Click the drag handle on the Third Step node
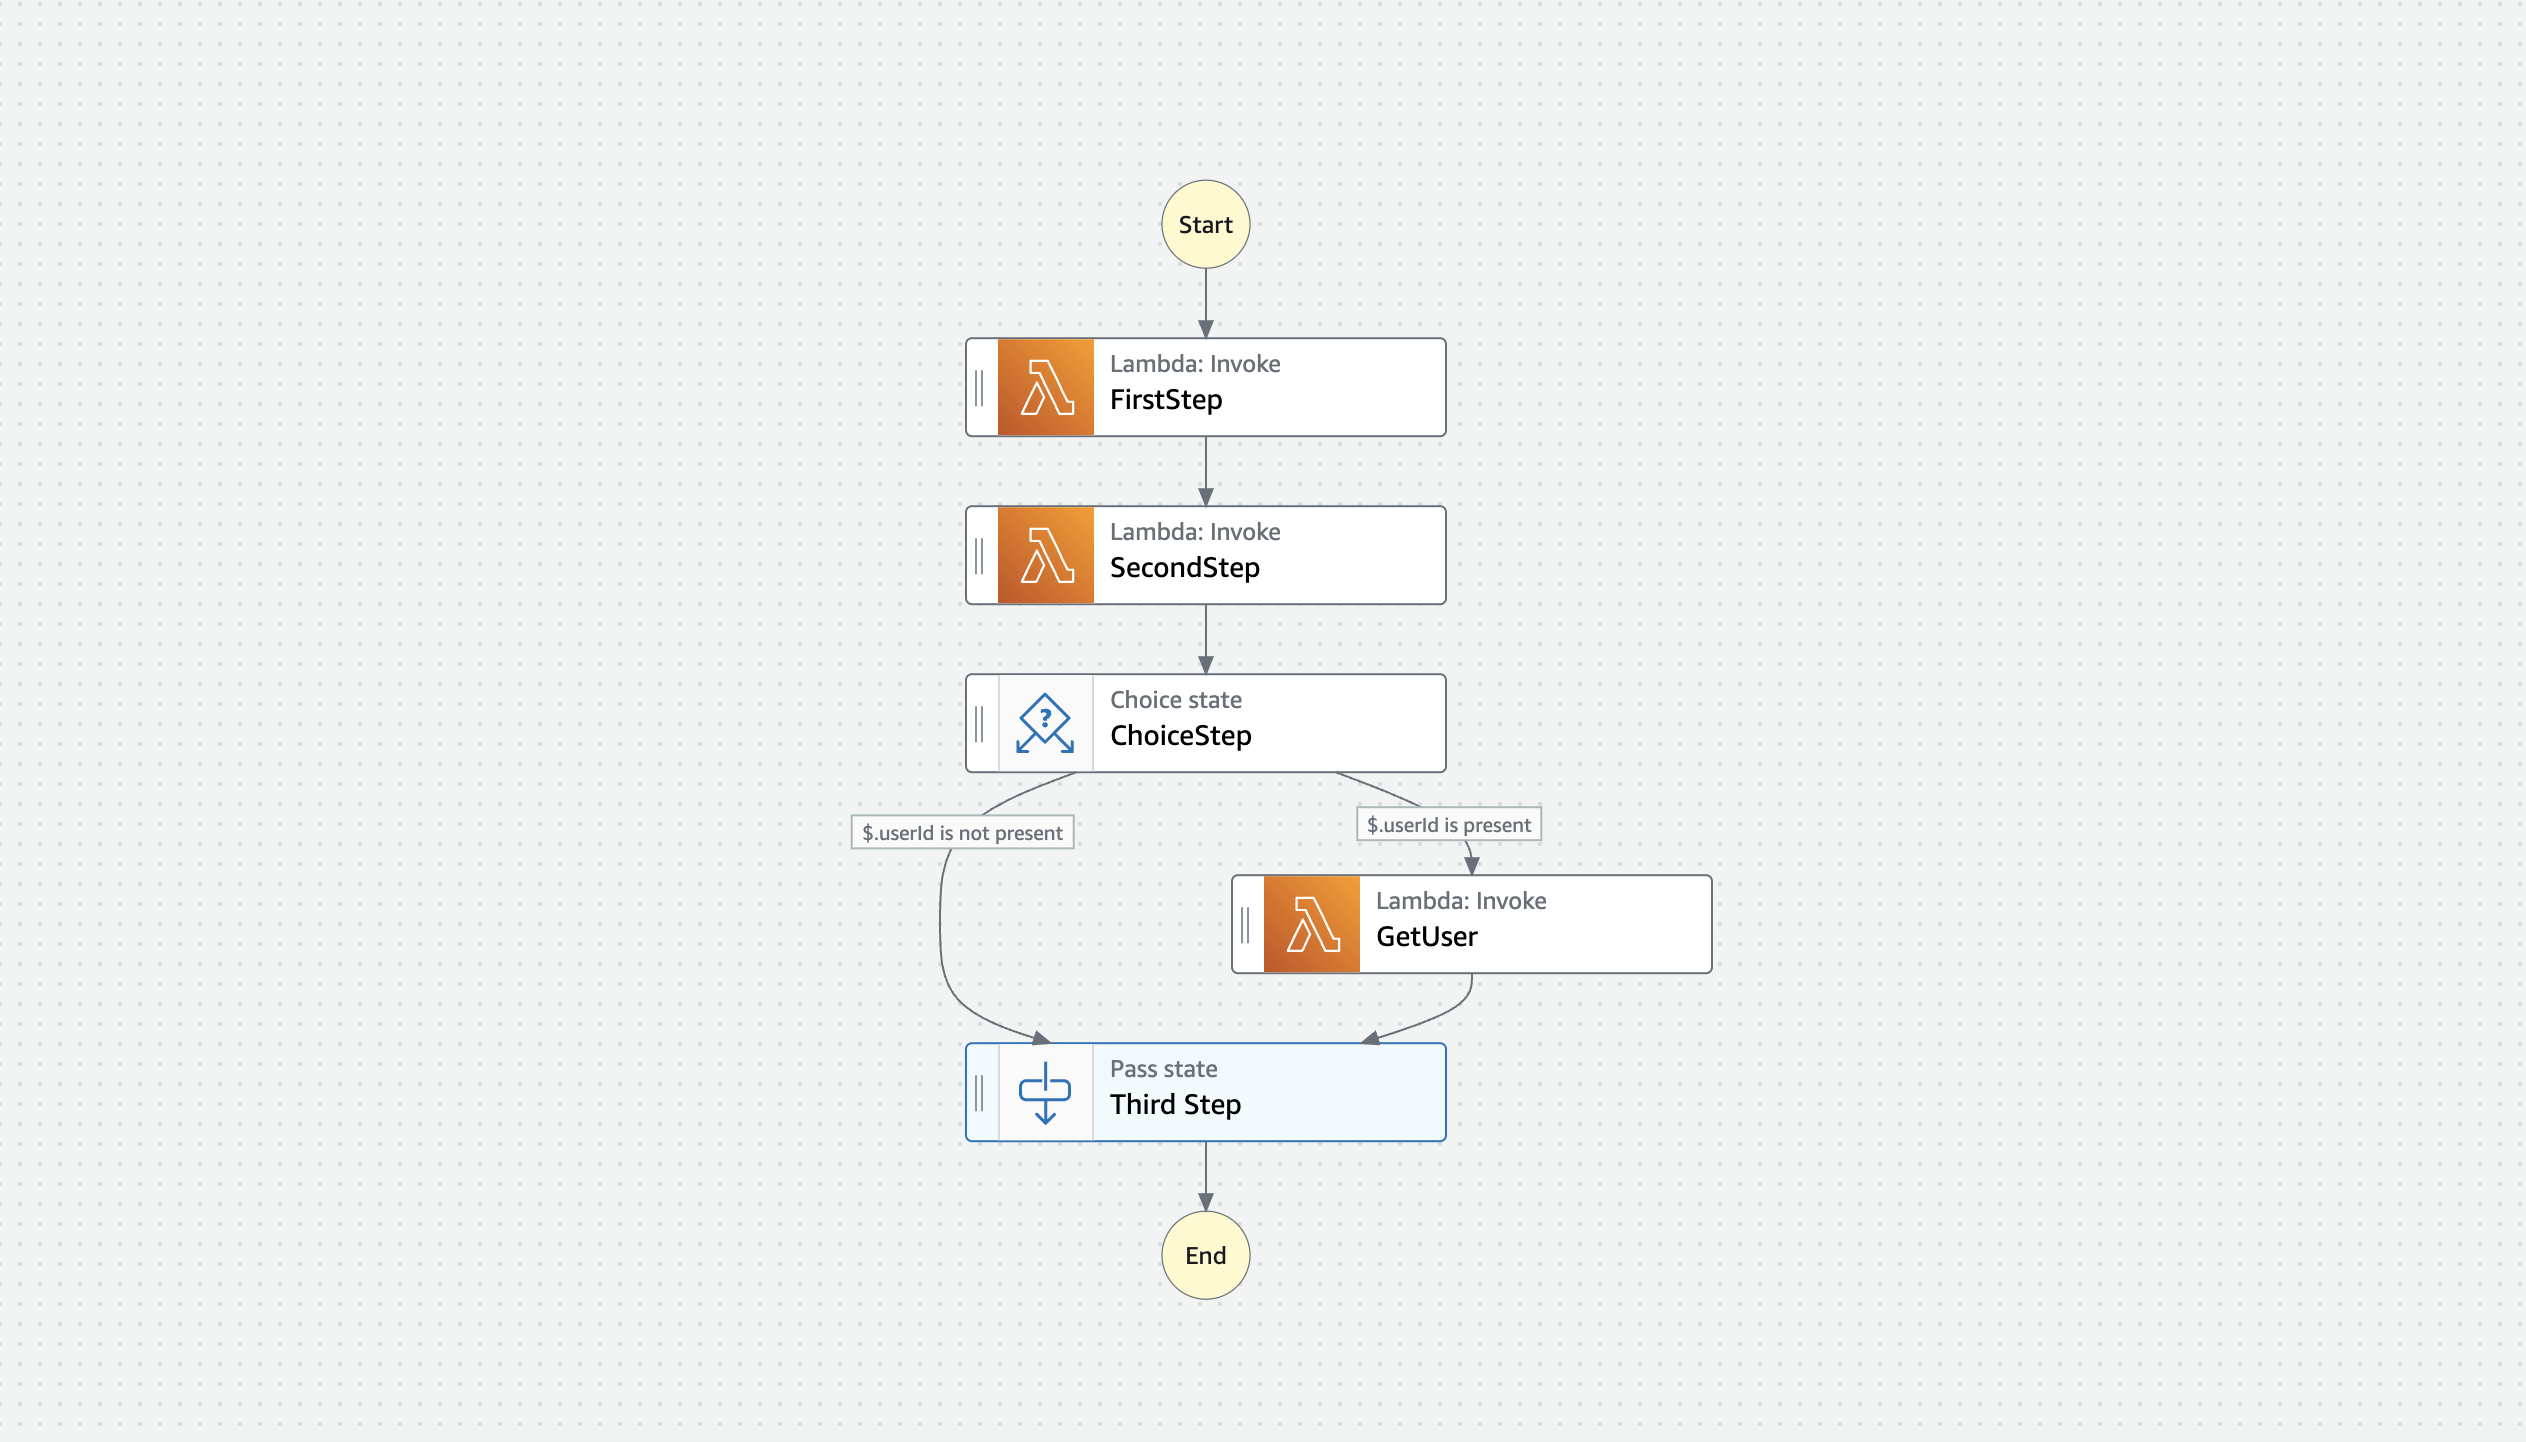2526x1442 pixels. pyautogui.click(x=979, y=1091)
